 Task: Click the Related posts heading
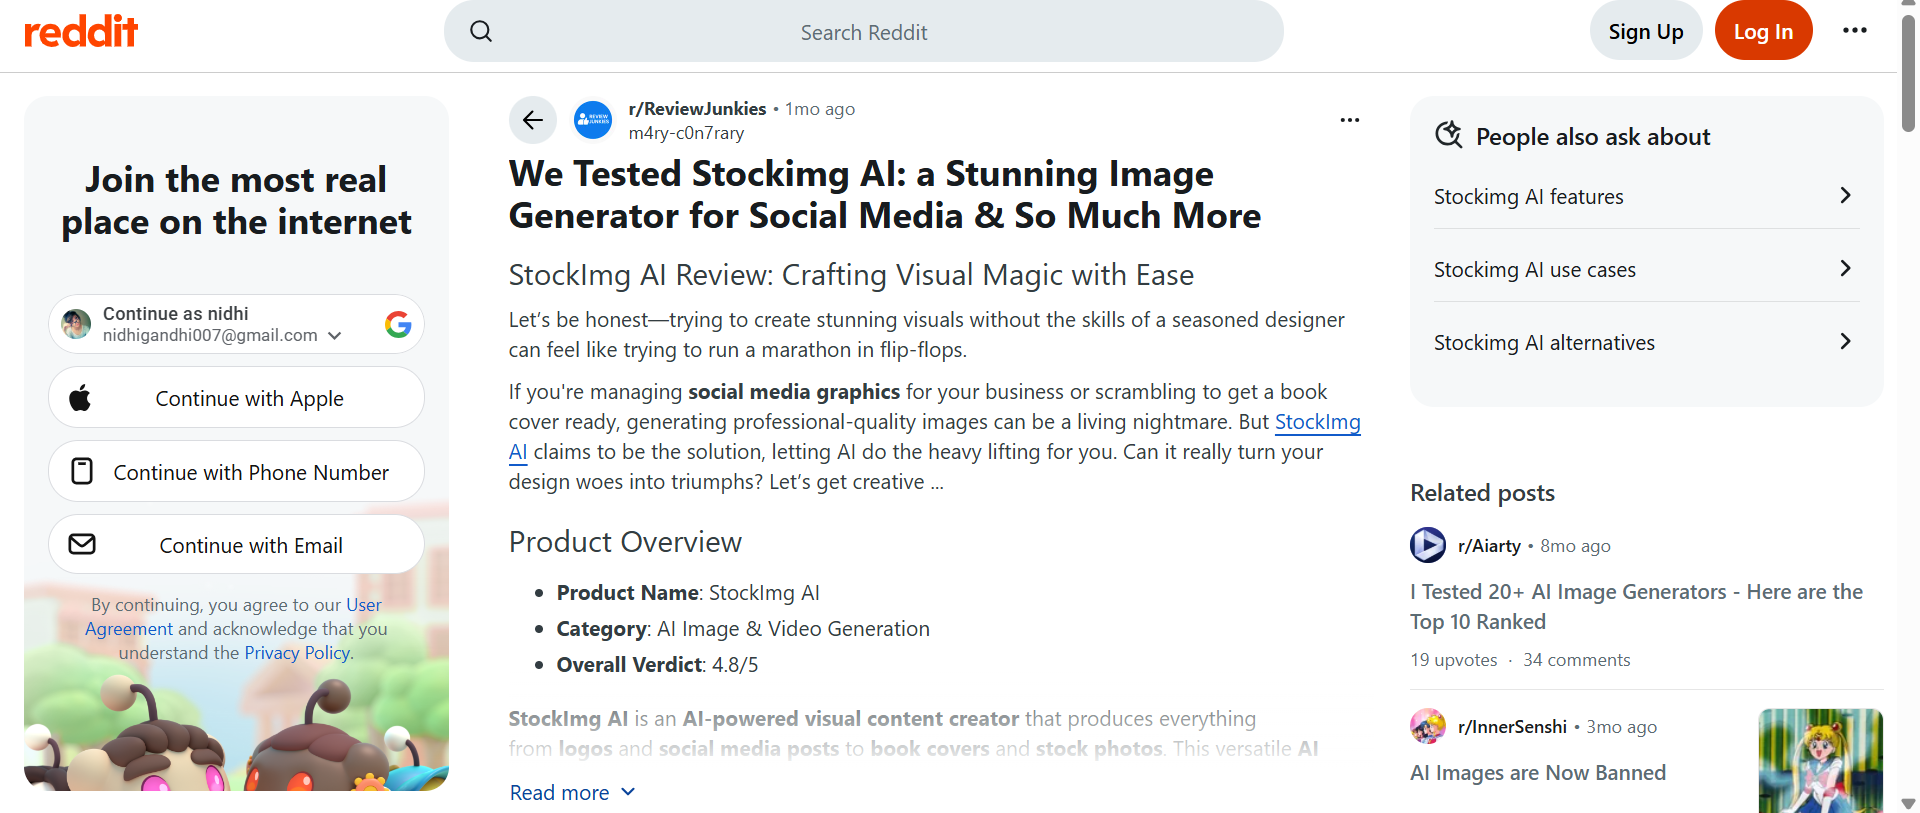[x=1482, y=492]
